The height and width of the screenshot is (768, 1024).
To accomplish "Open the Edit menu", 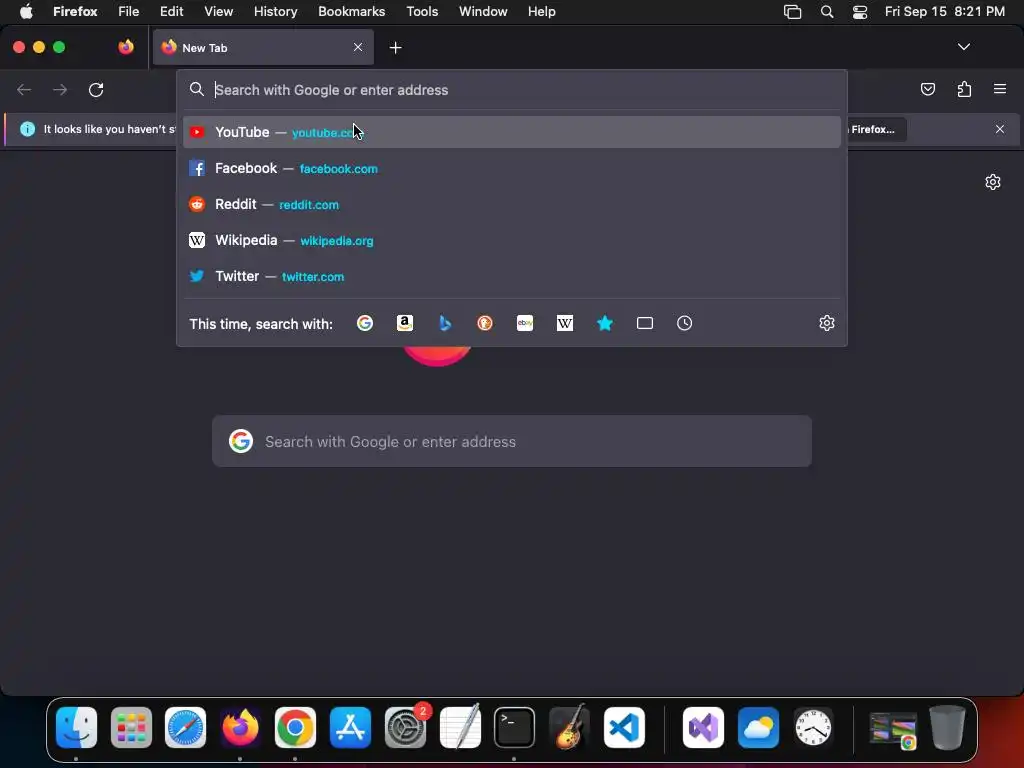I will 171,11.
